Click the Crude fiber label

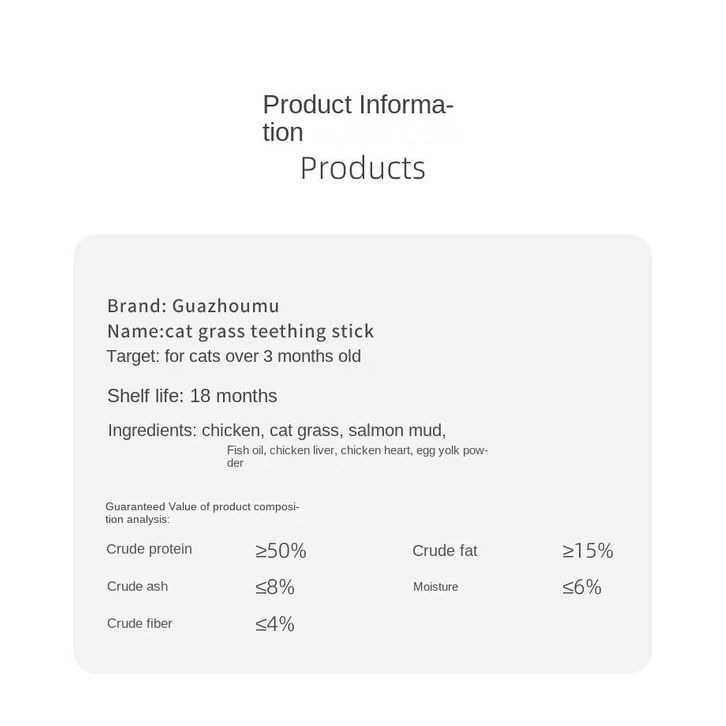tap(139, 623)
